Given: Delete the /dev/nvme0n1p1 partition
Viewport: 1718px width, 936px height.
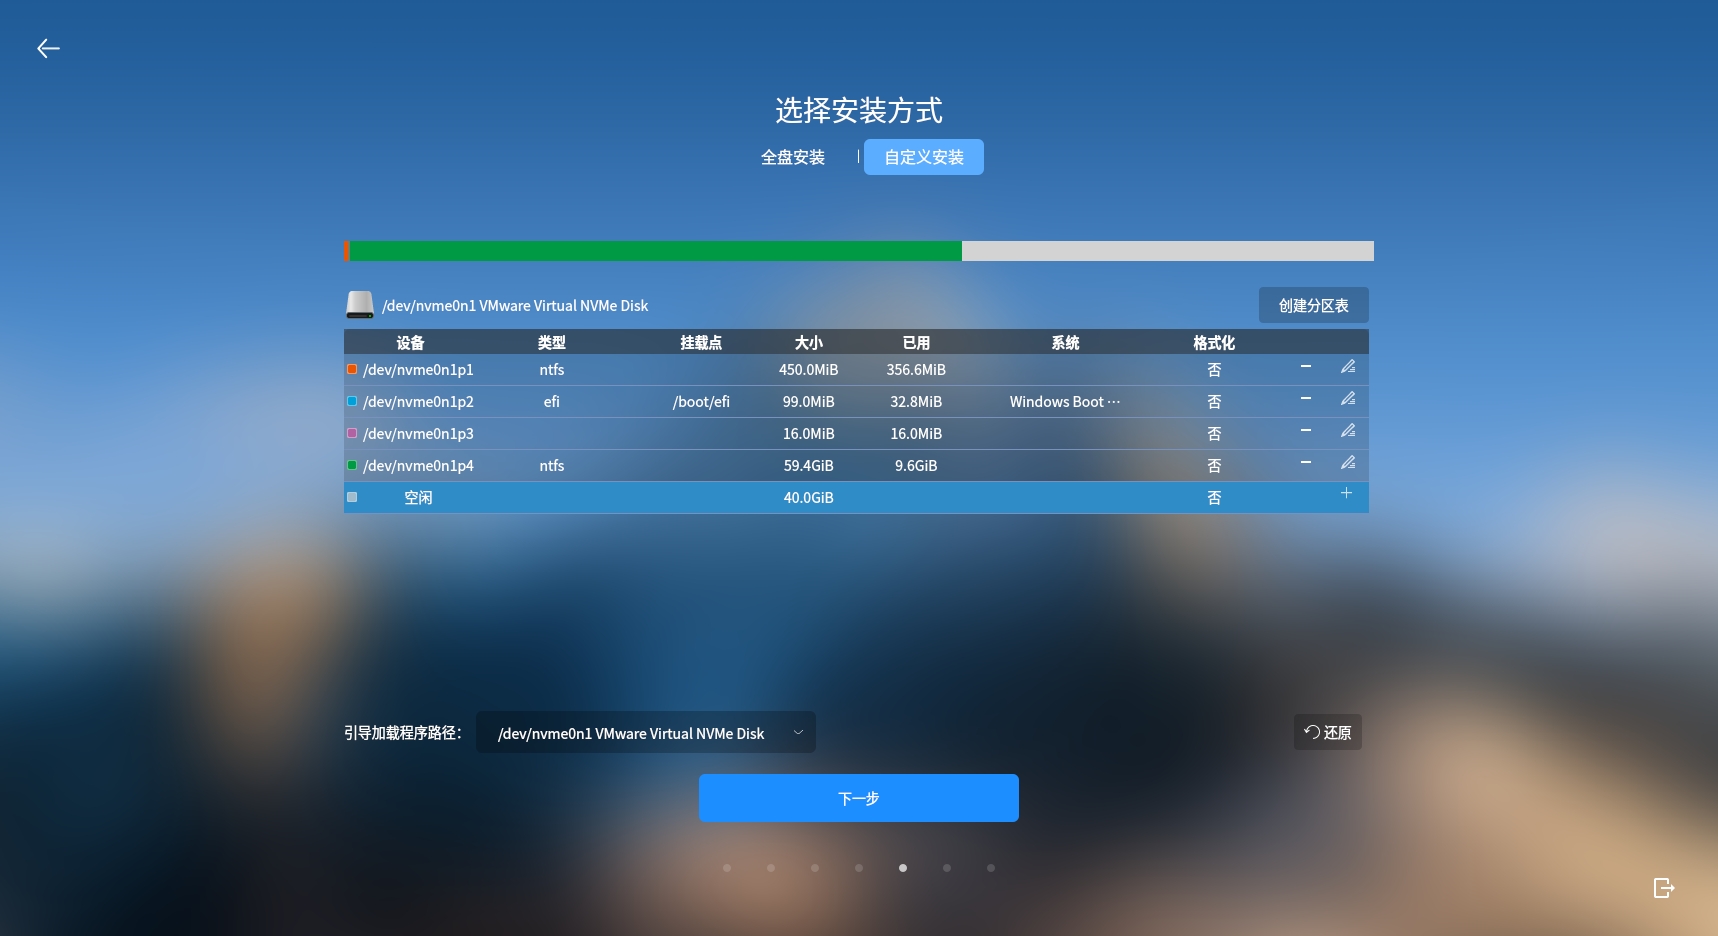Looking at the screenshot, I should (1305, 367).
